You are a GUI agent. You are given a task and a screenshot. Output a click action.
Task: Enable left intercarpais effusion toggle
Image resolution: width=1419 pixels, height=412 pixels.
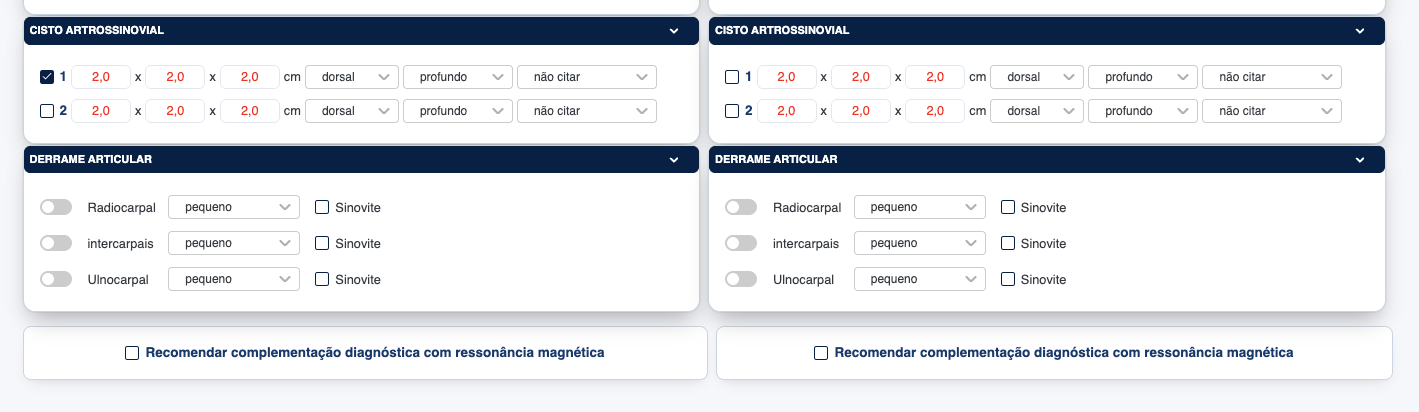point(56,243)
